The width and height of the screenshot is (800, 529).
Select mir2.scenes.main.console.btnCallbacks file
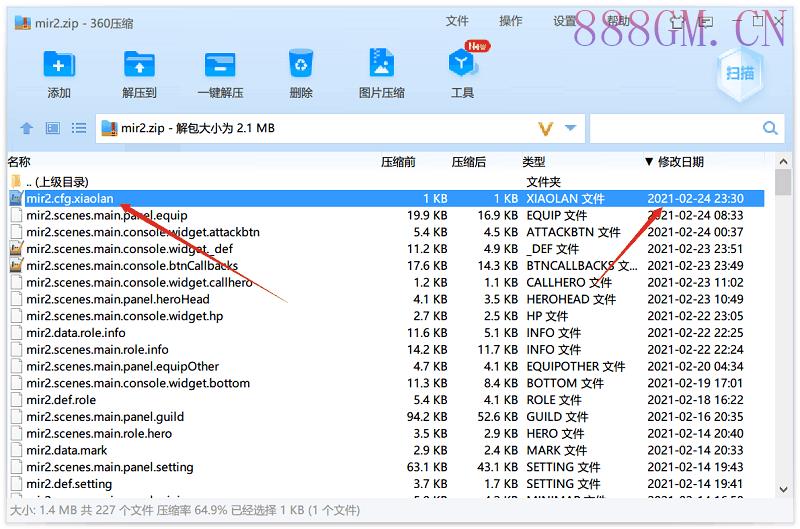[386, 265]
